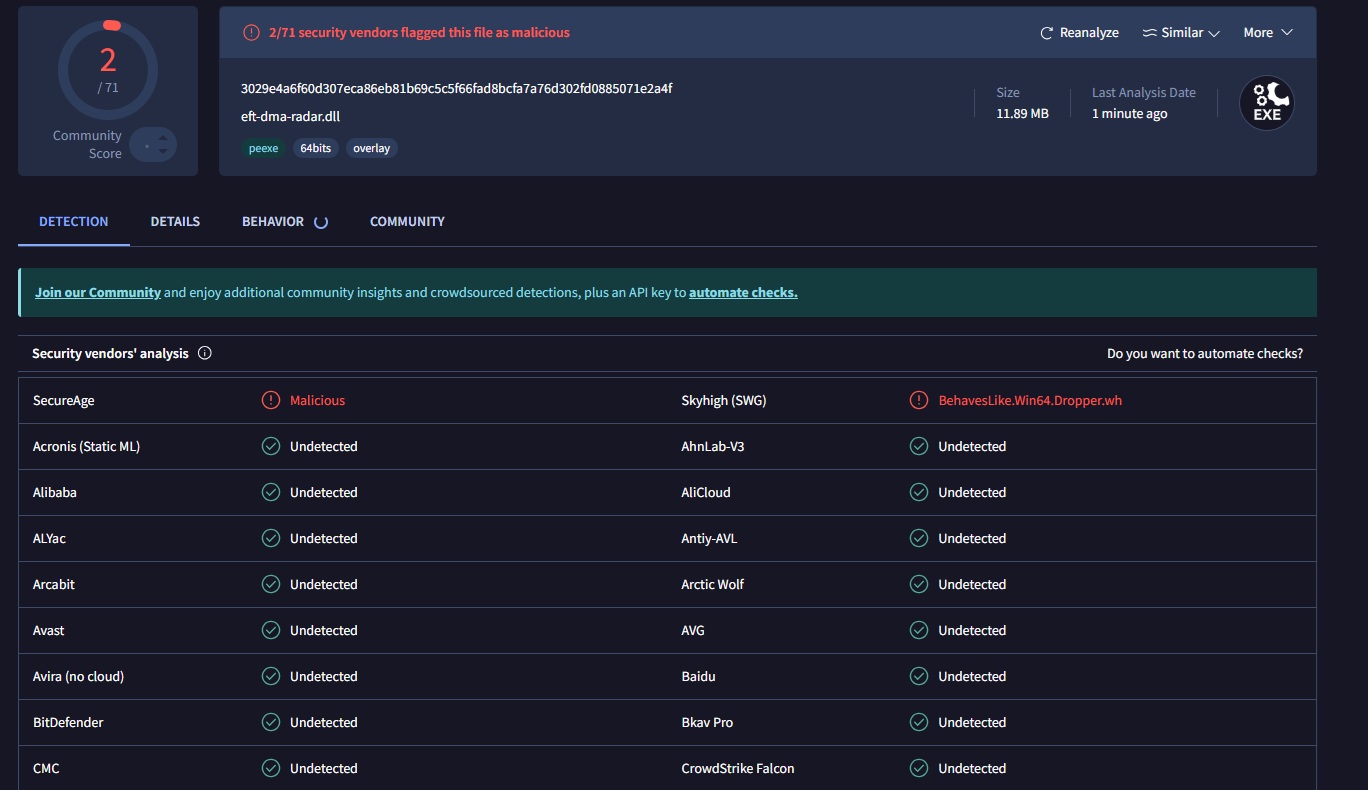
Task: Downvote the Community Score with the down arrow
Action: tap(162, 153)
